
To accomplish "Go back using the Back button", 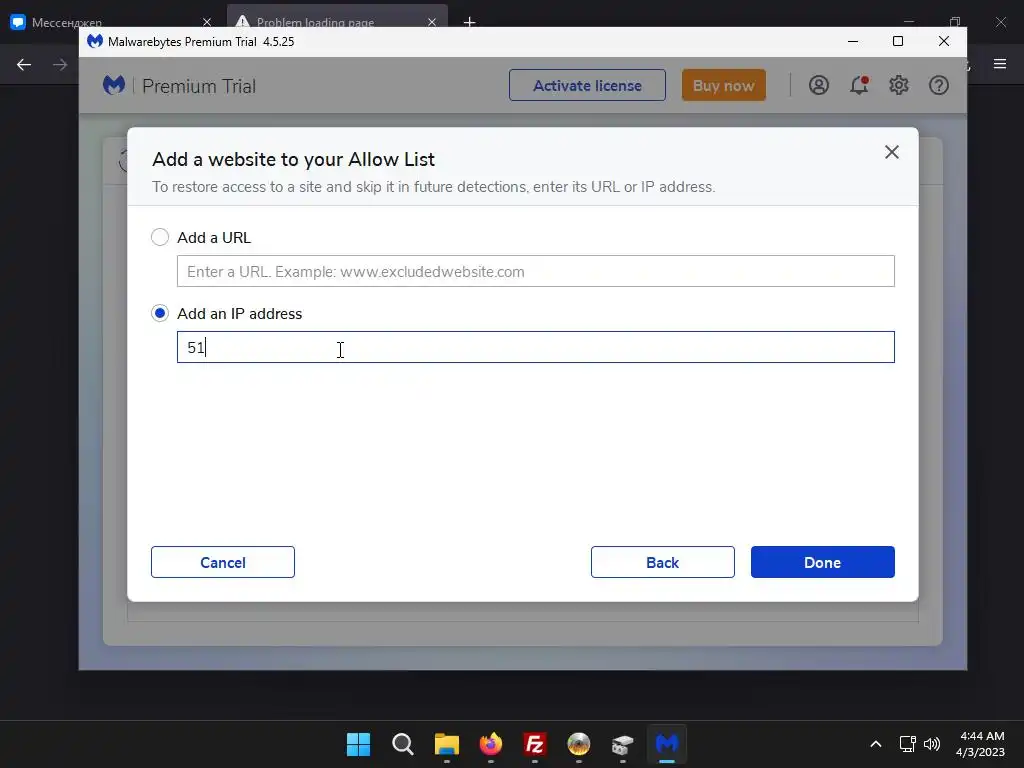I will click(x=662, y=562).
